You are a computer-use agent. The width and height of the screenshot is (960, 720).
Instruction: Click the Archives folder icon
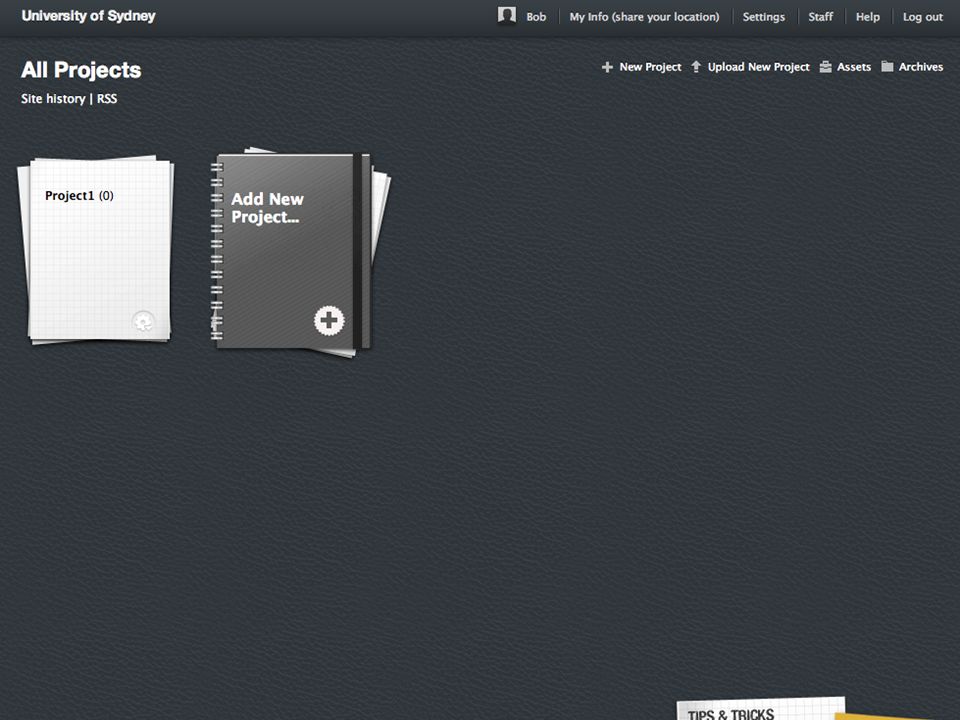tap(887, 66)
